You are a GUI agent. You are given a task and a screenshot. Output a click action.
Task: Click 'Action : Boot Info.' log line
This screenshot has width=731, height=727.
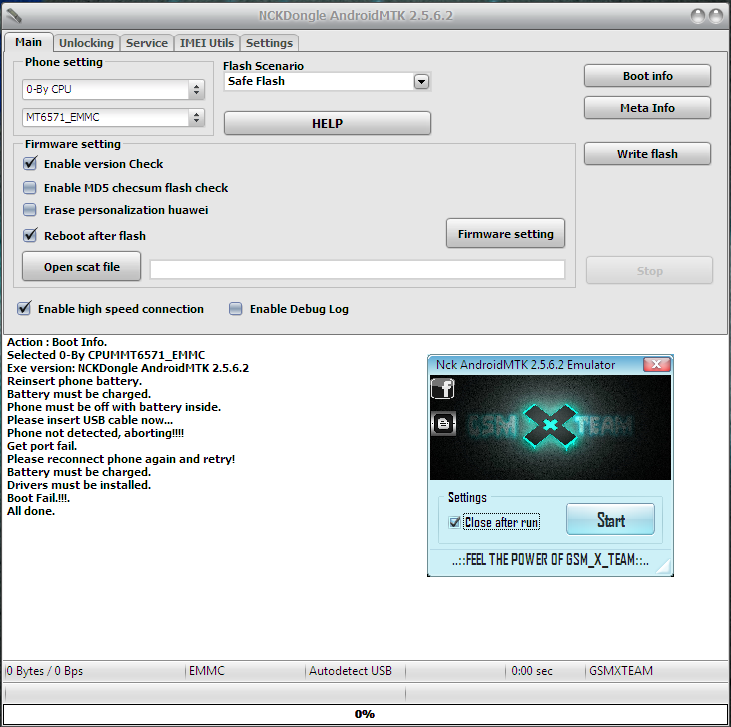57,342
